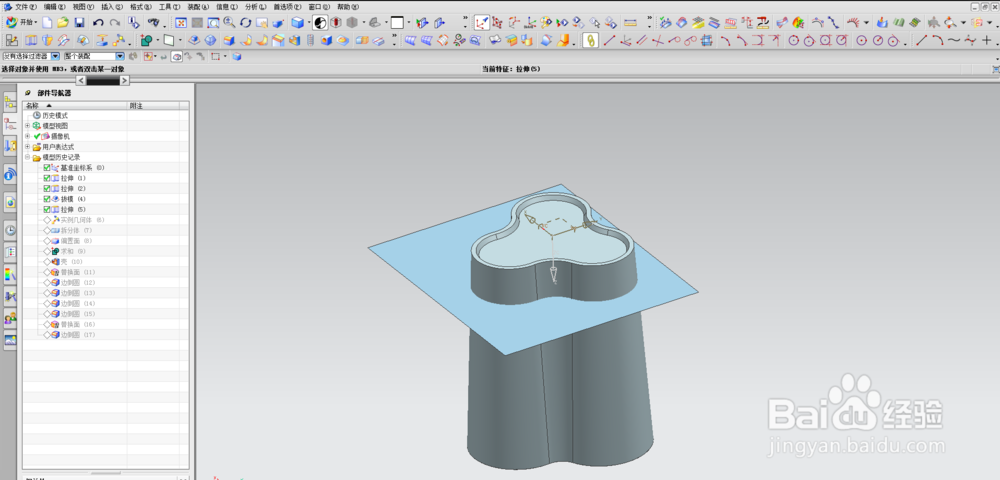Open the 编辑 menu

coord(54,6)
